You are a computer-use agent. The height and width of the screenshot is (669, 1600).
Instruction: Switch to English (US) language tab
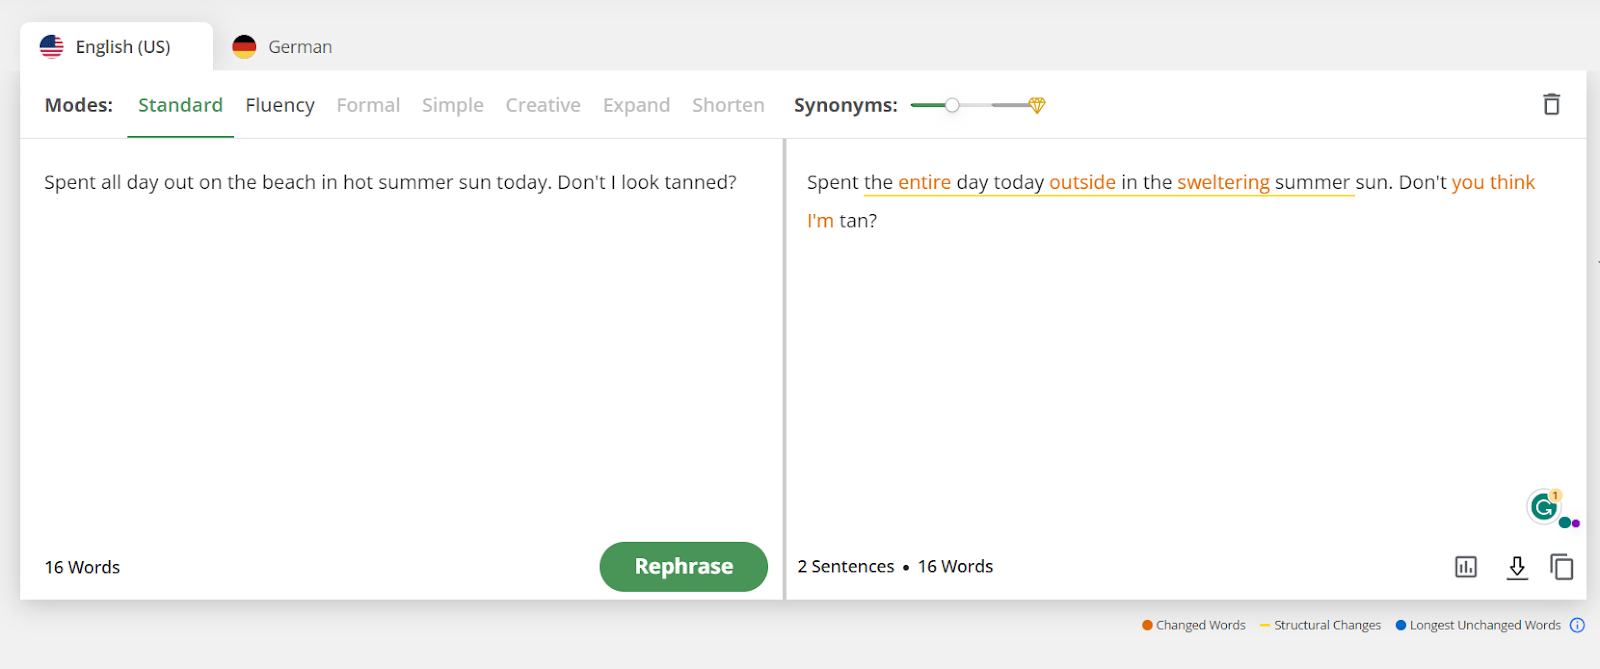116,47
